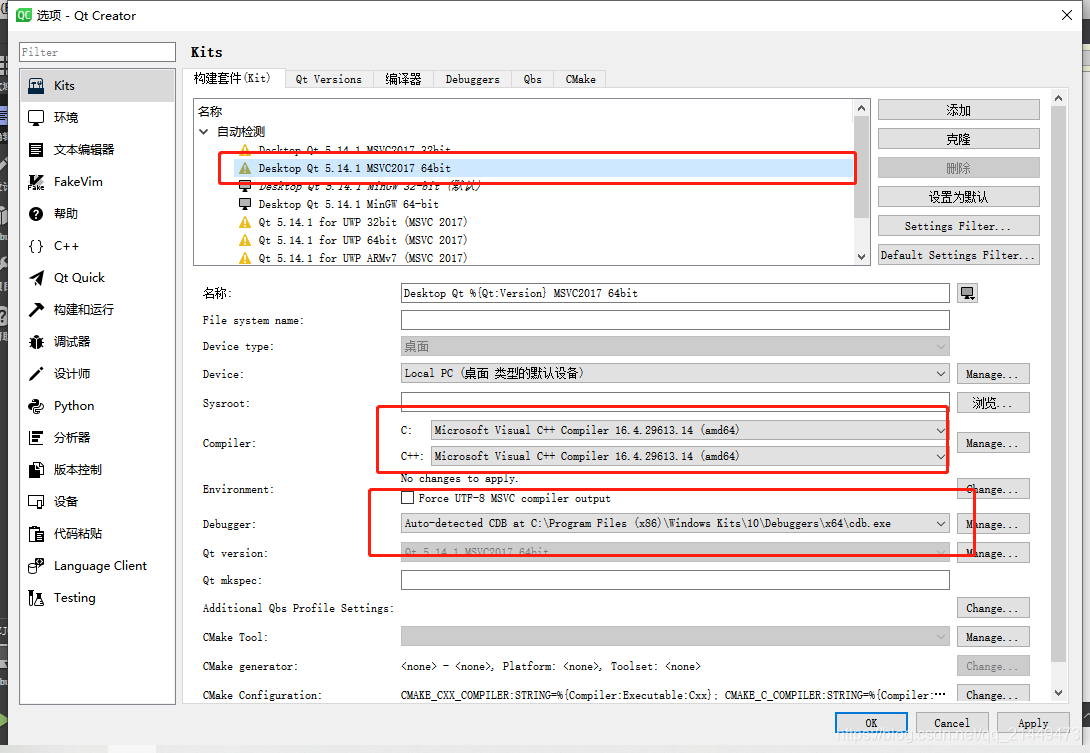Click warning icon of Qt 5.14.1 UWP 32bit
This screenshot has width=1090, height=753.
pos(245,222)
